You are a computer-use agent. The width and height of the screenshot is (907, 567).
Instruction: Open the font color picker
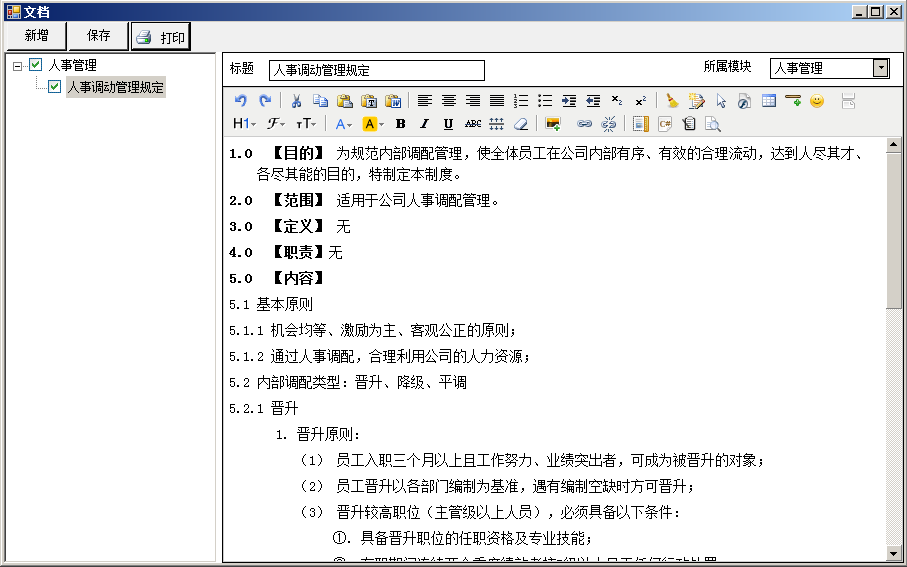344,124
